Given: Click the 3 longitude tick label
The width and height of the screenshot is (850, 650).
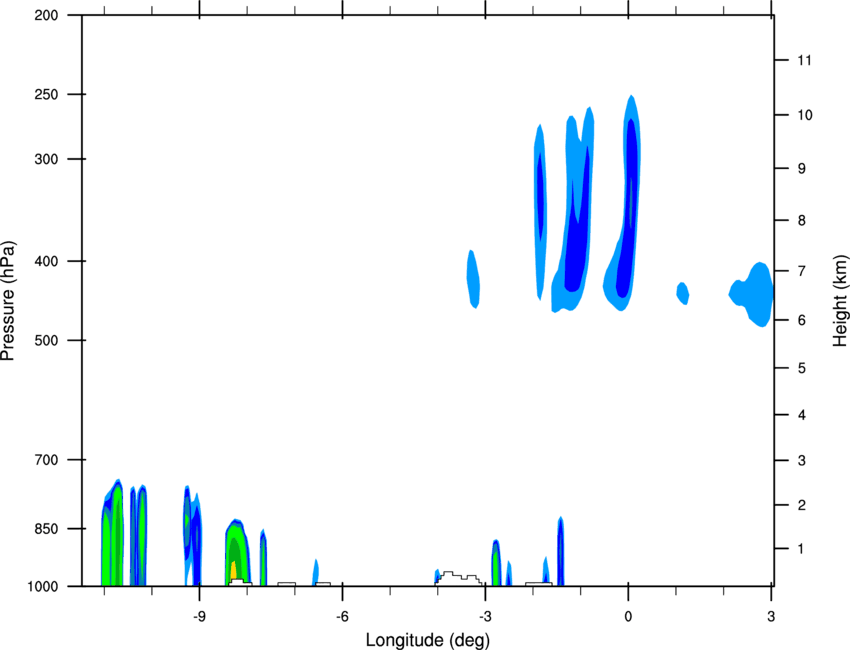Looking at the screenshot, I should pyautogui.click(x=771, y=616).
